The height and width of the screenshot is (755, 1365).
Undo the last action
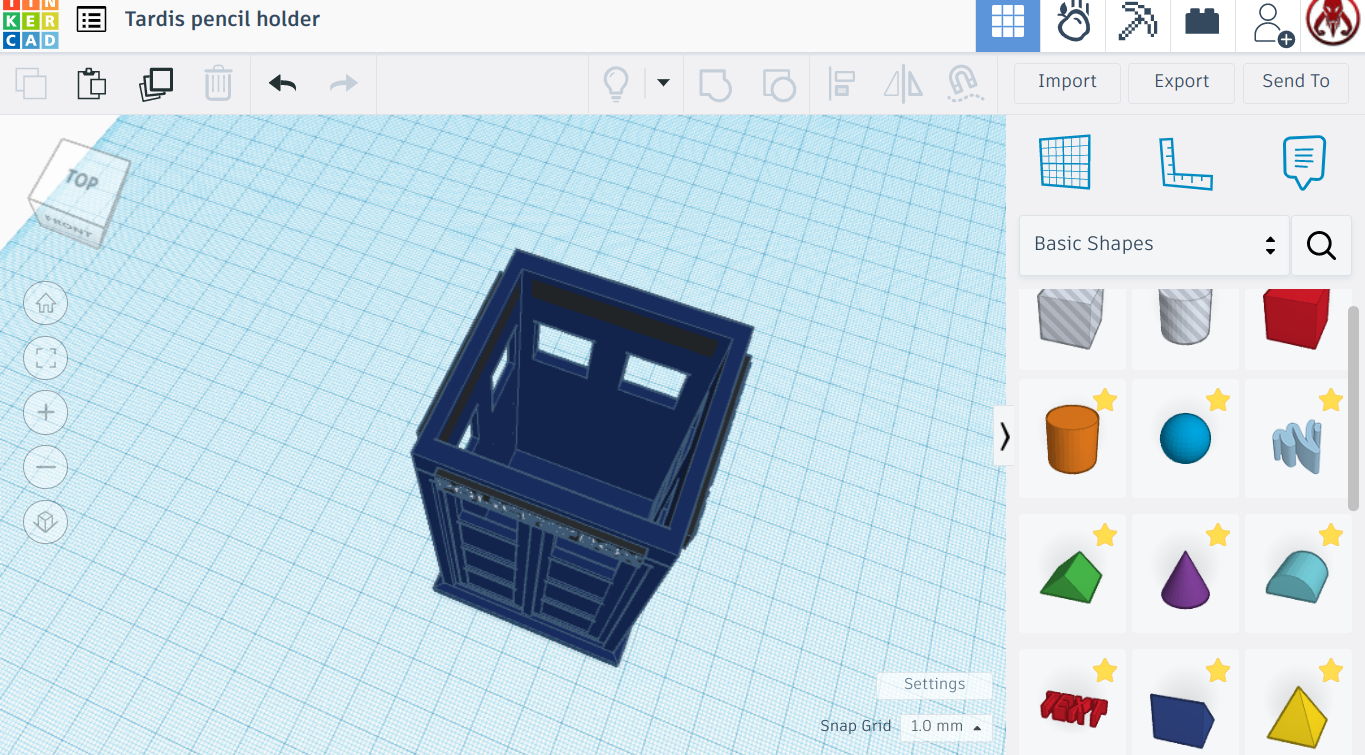pos(282,83)
